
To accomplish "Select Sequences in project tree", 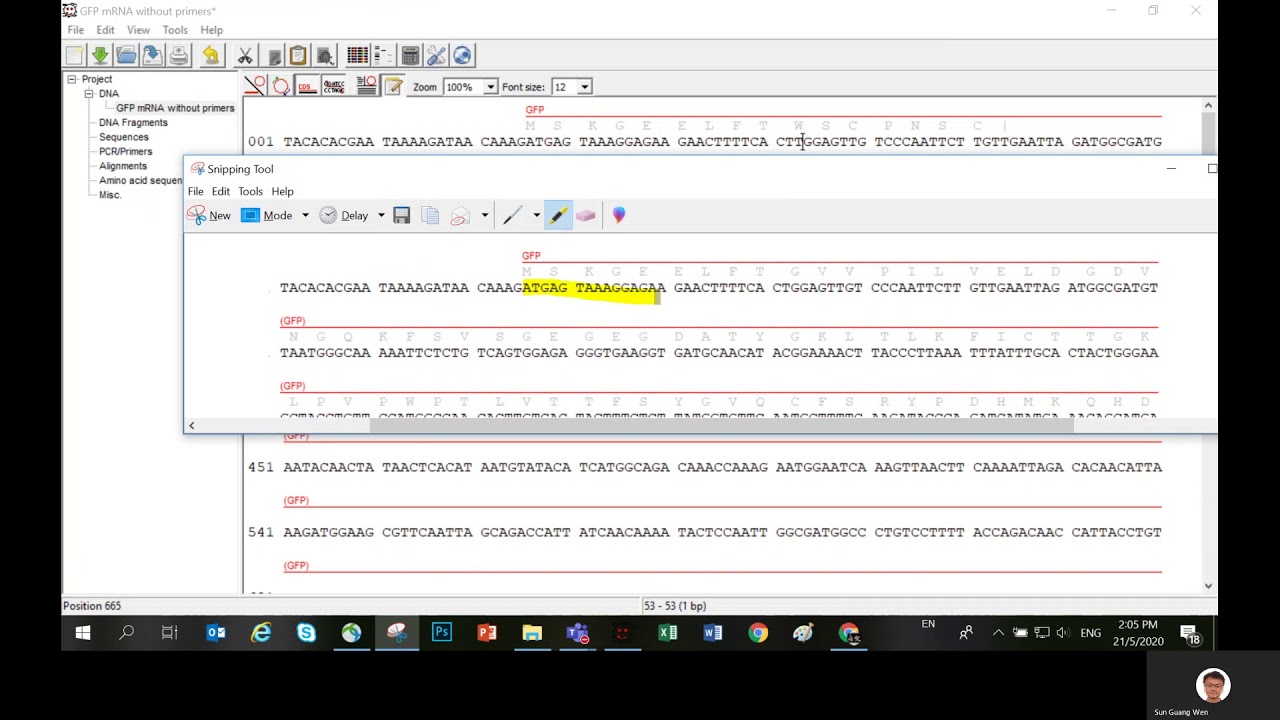I will click(123, 137).
